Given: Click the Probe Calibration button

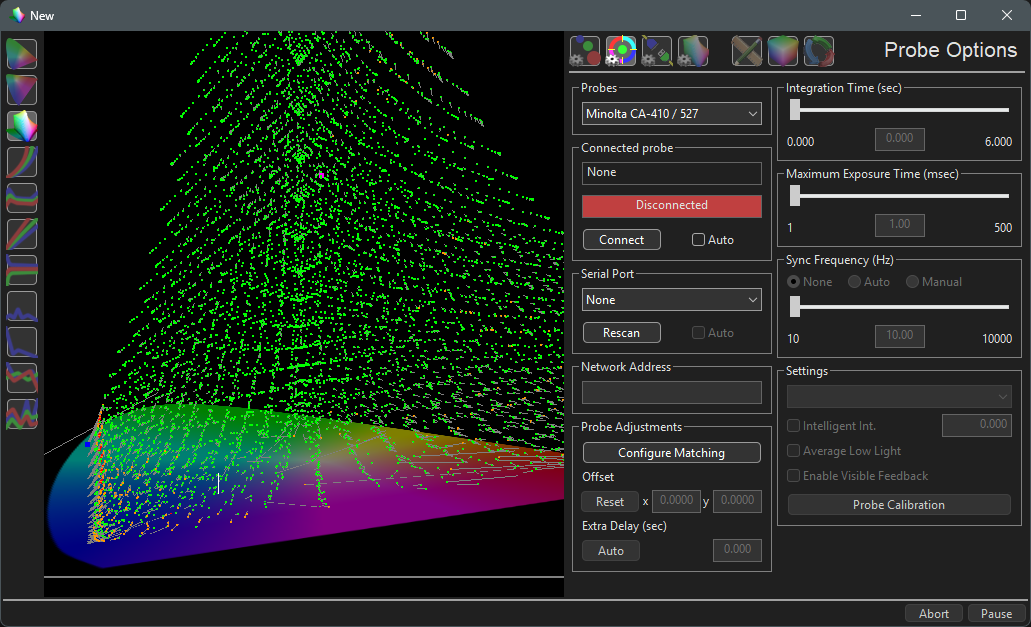Looking at the screenshot, I should tap(898, 505).
